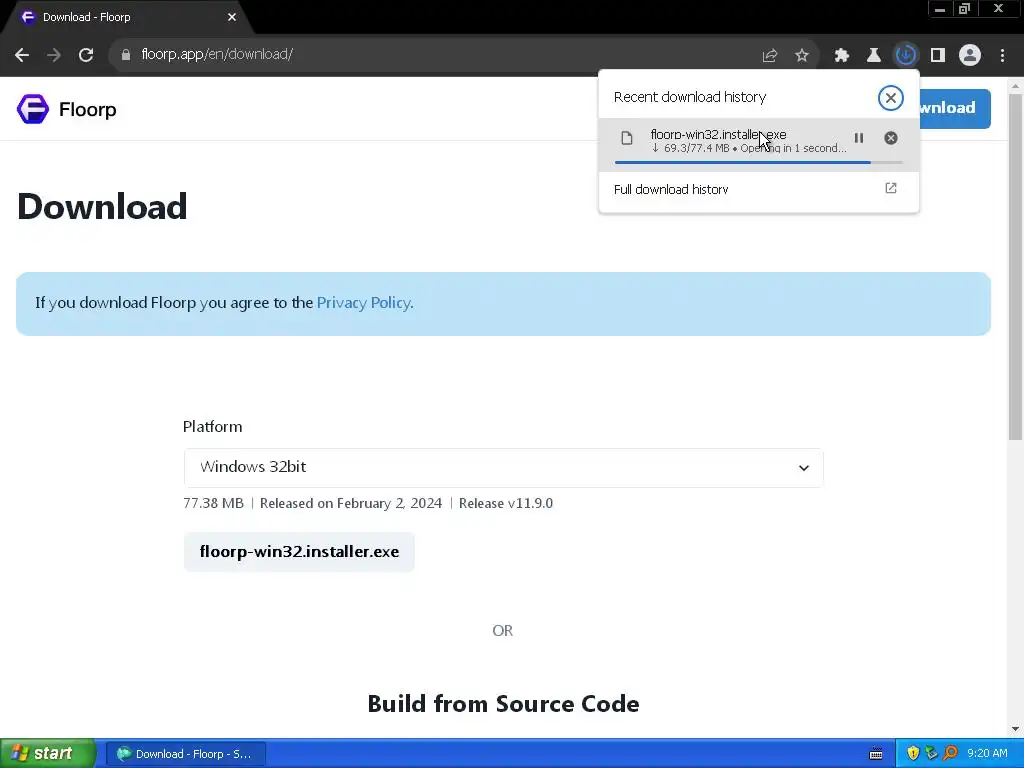Open the side panel icon
Screen dimensions: 1024x768
[938, 56]
